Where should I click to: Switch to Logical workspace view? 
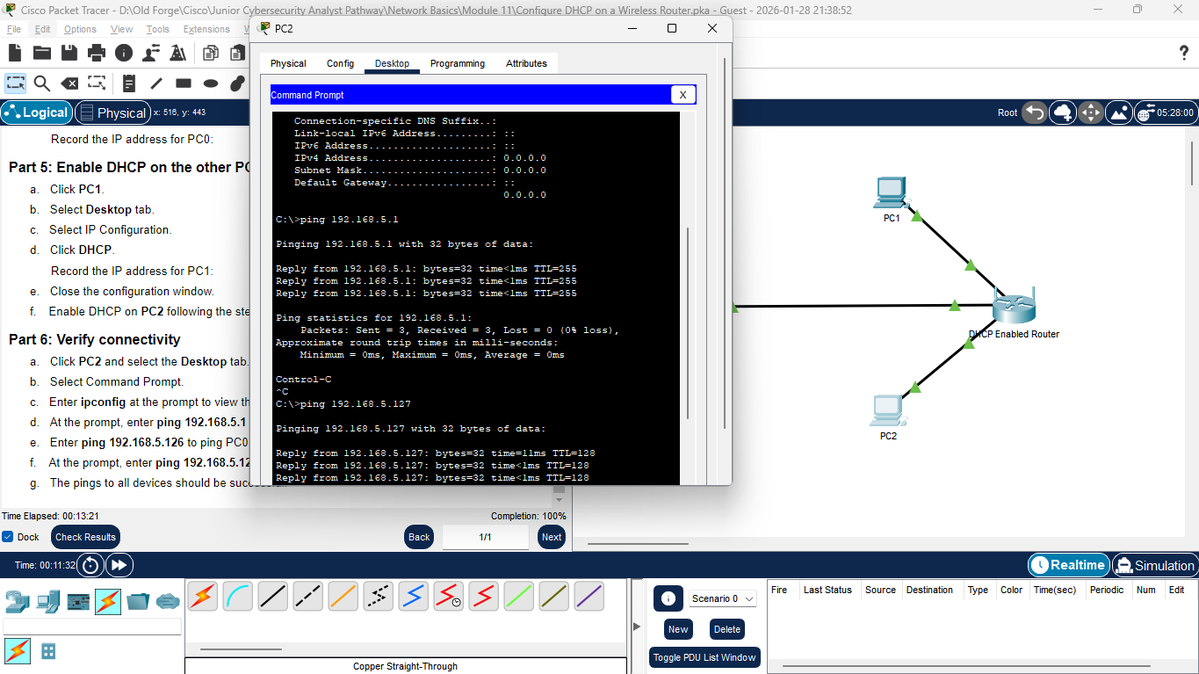(x=37, y=112)
